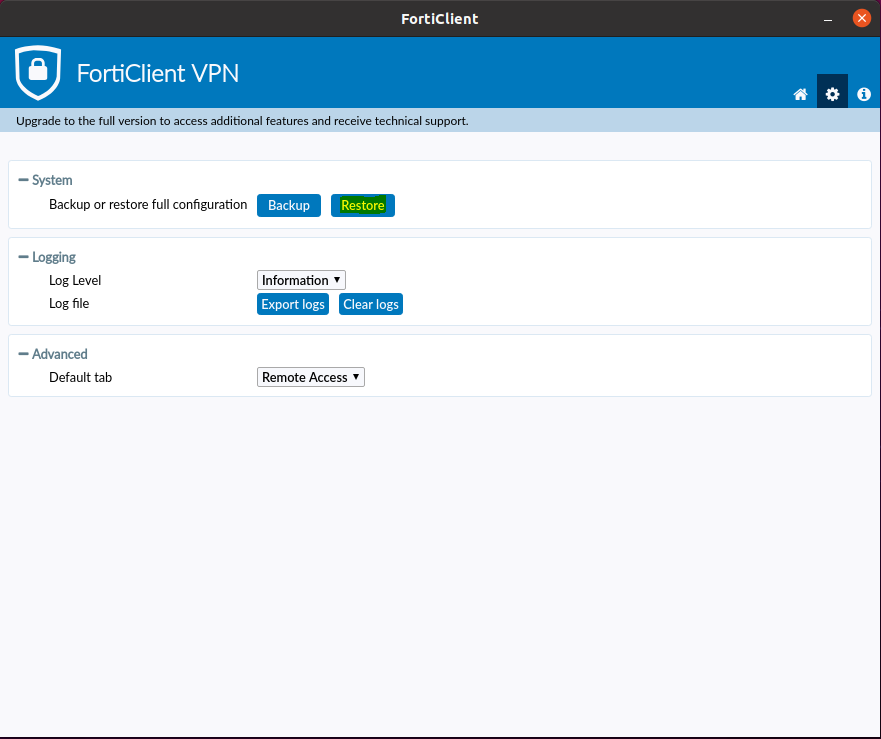
Task: Click the 'FortiClient VPN' heading text
Action: coord(157,73)
